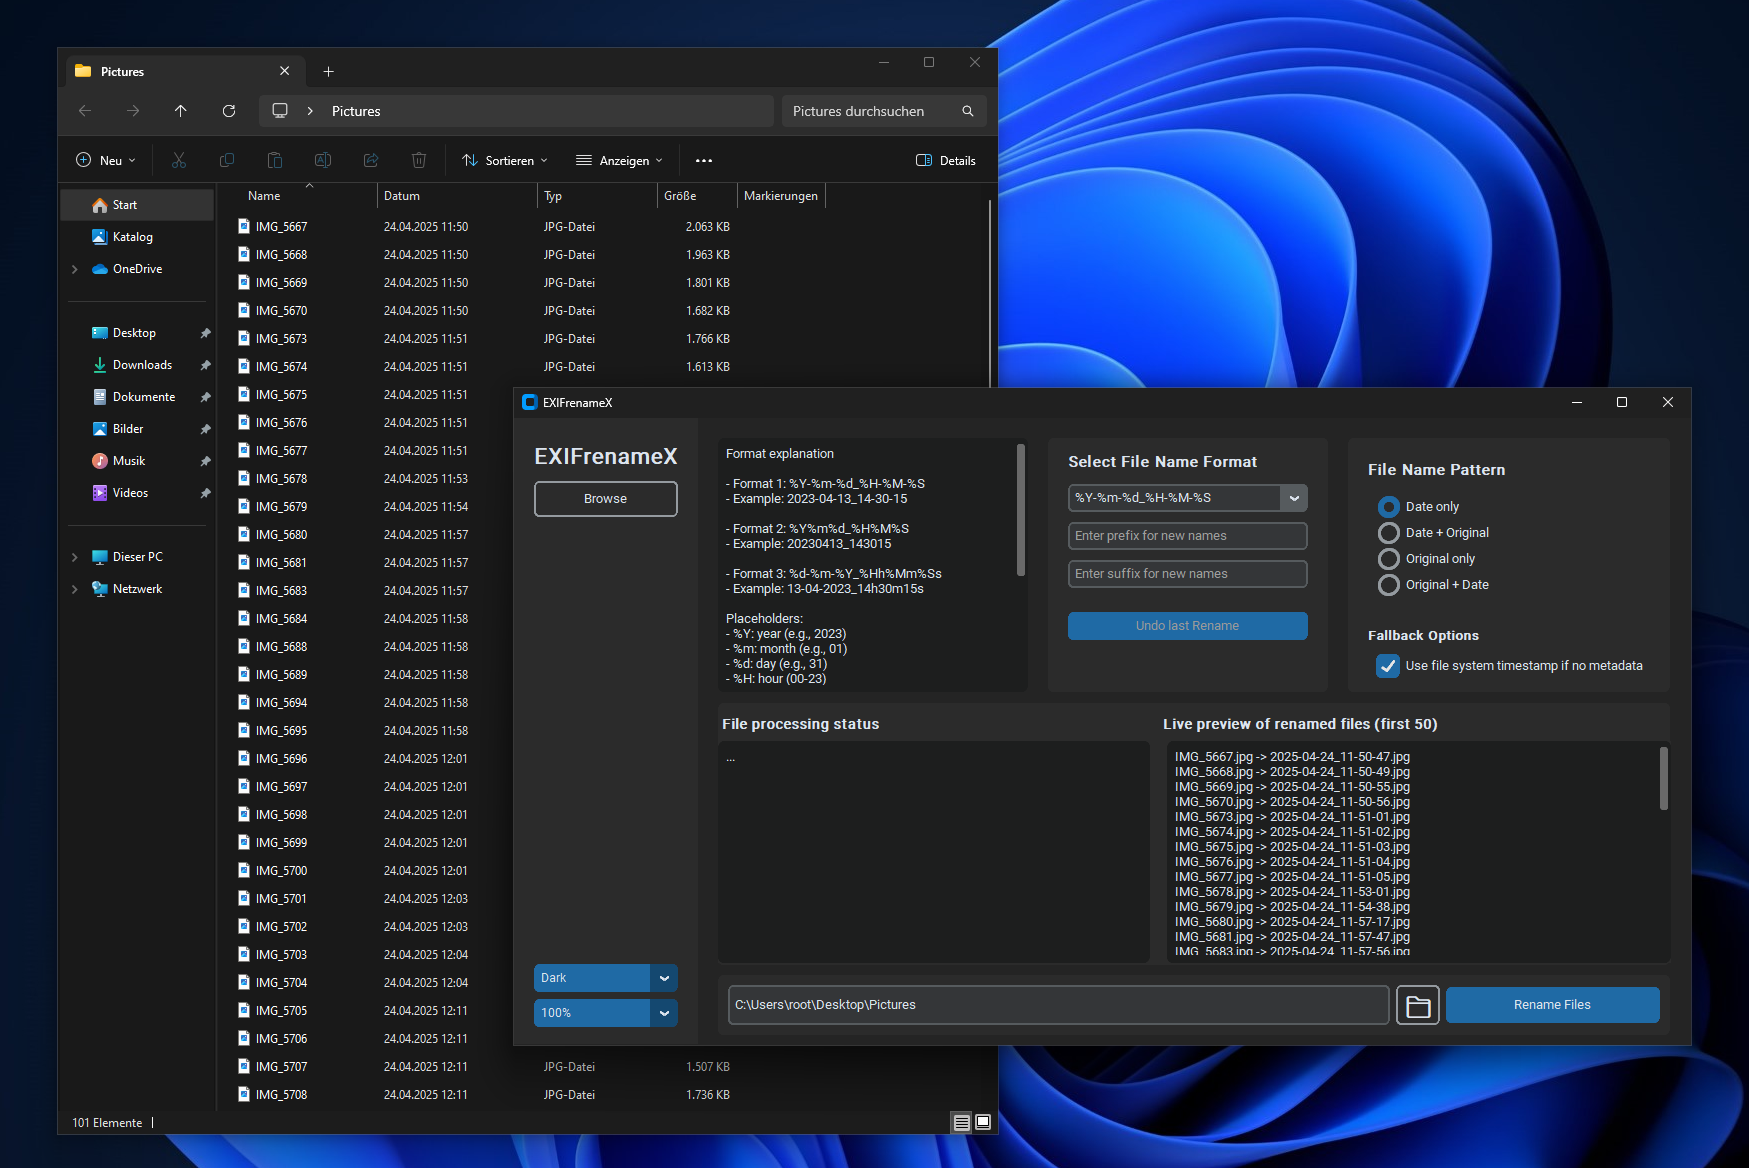The image size is (1749, 1168).
Task: Click the Rename Files button
Action: [x=1553, y=1005]
